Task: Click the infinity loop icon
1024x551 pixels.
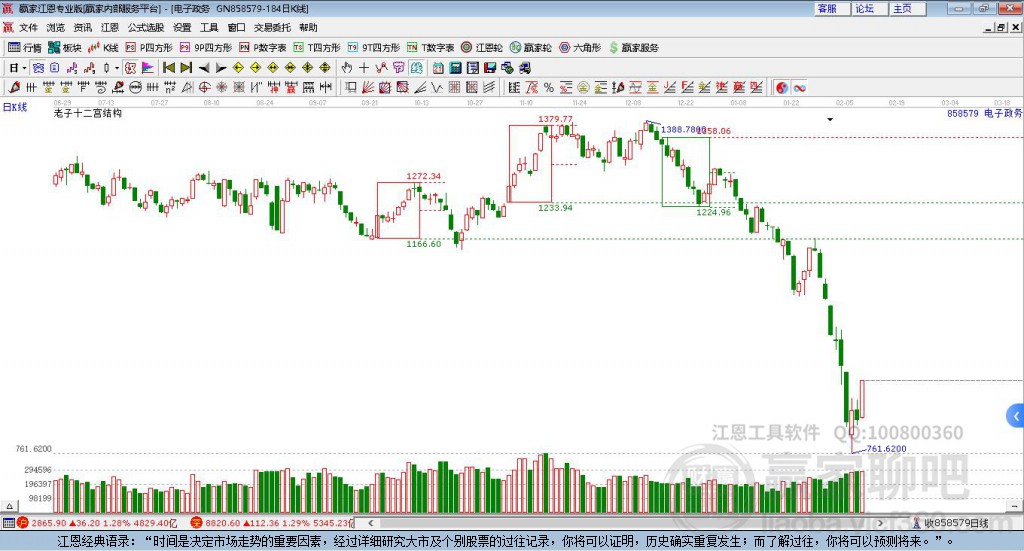Action: [799, 87]
